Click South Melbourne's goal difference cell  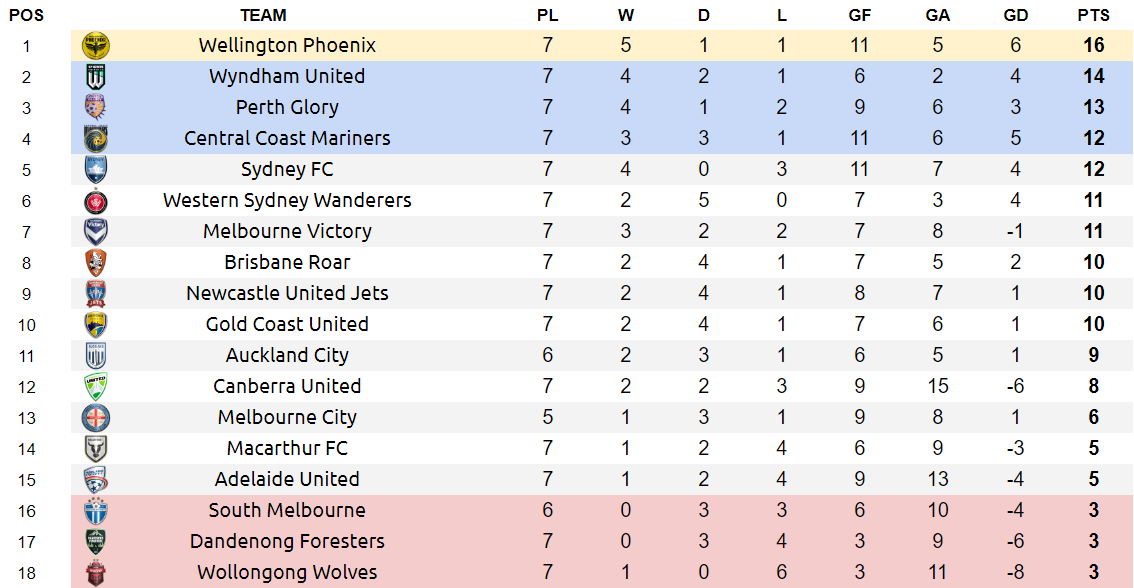1015,511
